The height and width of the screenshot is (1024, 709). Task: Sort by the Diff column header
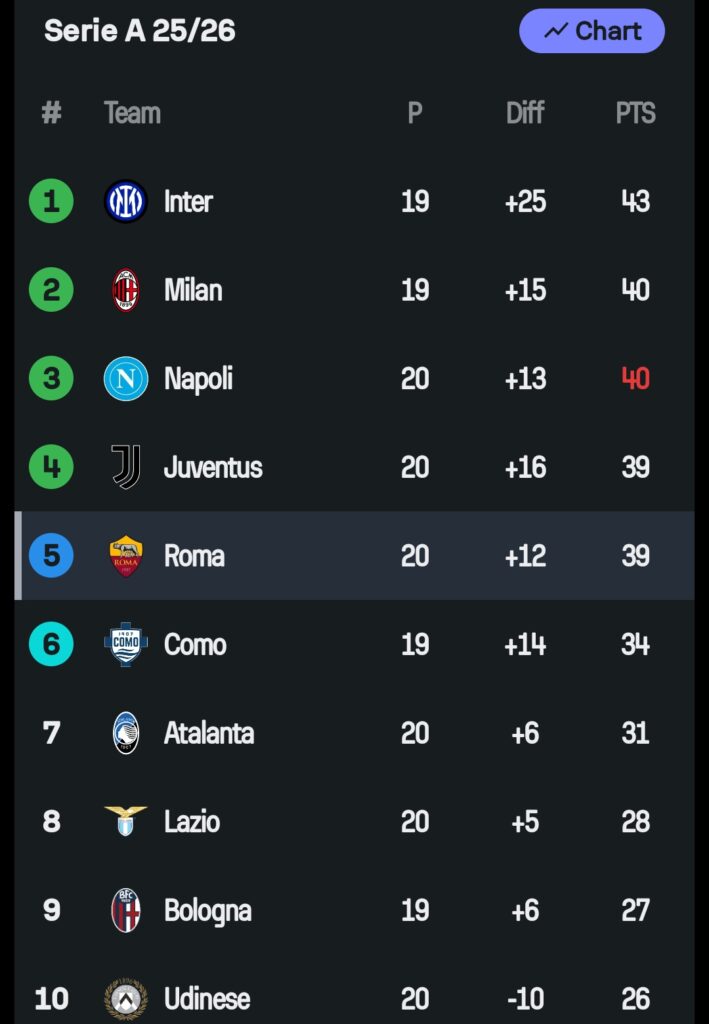pos(525,113)
